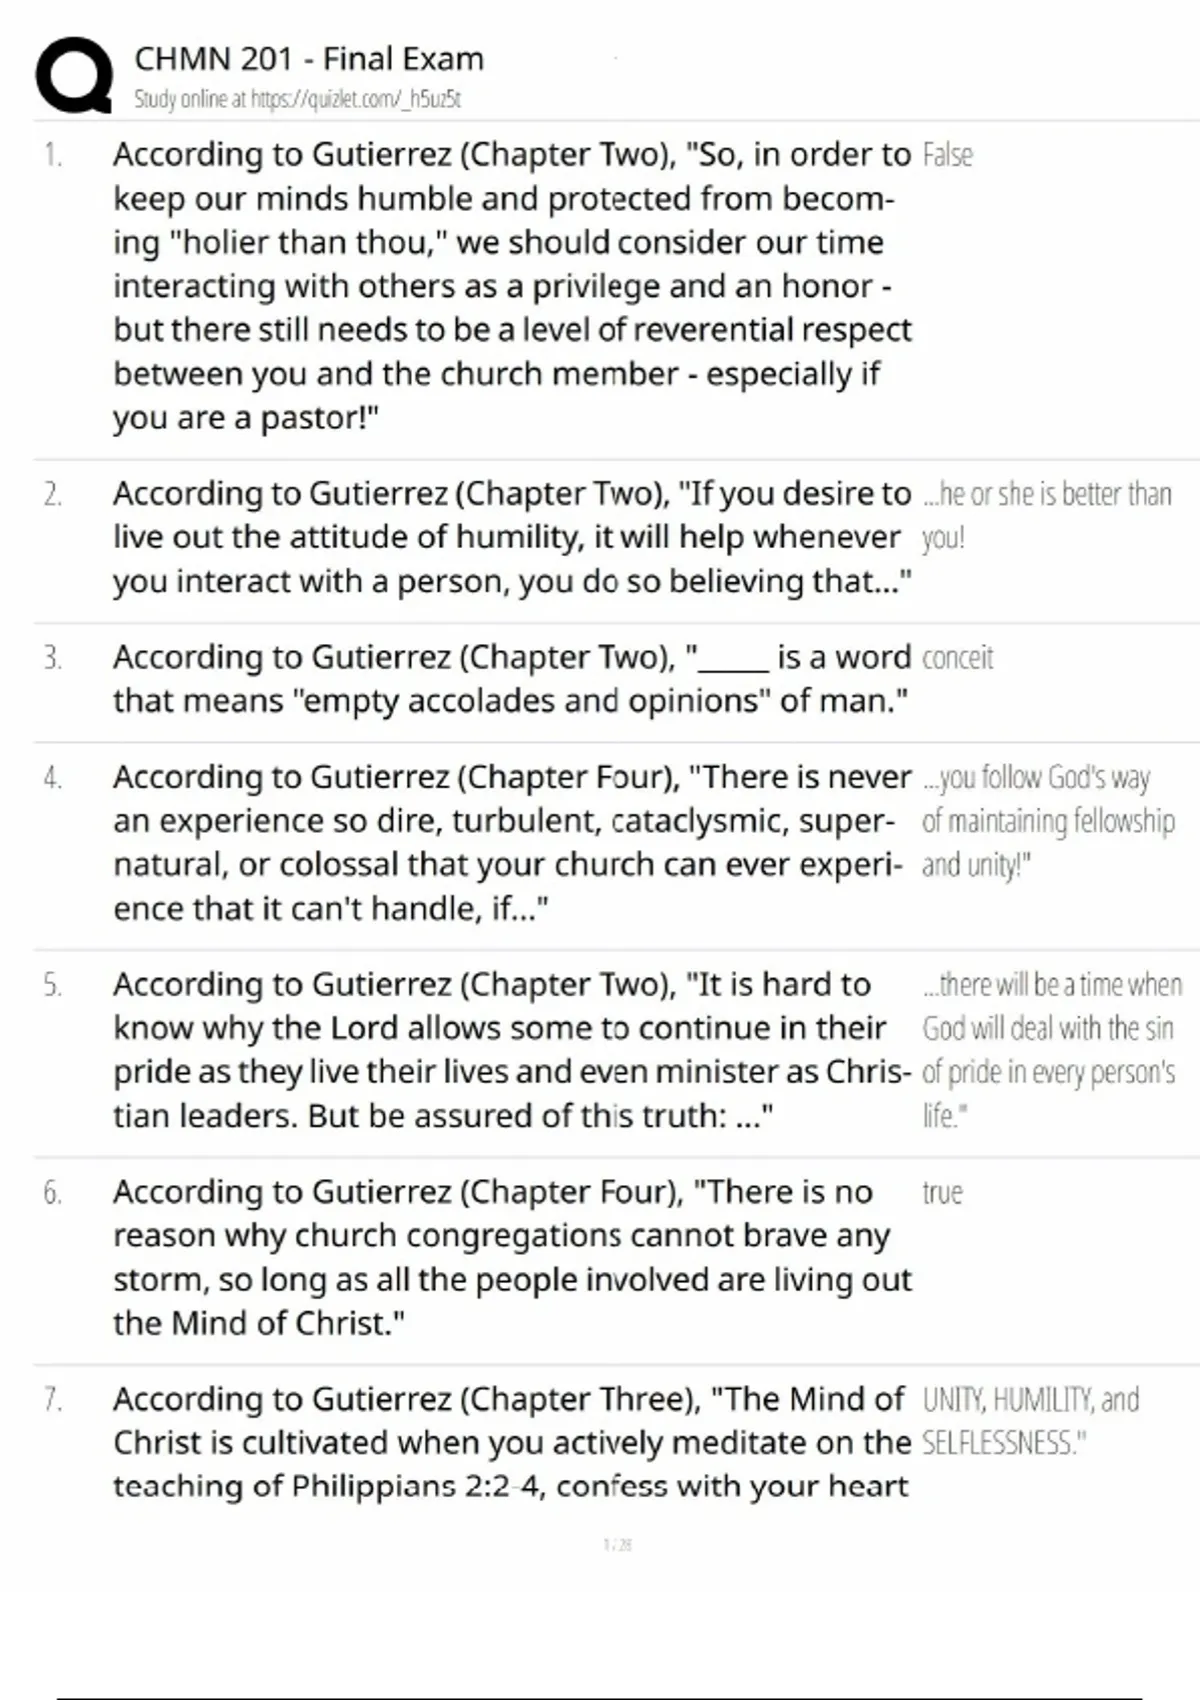Image resolution: width=1200 pixels, height=1700 pixels.
Task: Click the page number indicator at bottom
Action: coord(618,1545)
